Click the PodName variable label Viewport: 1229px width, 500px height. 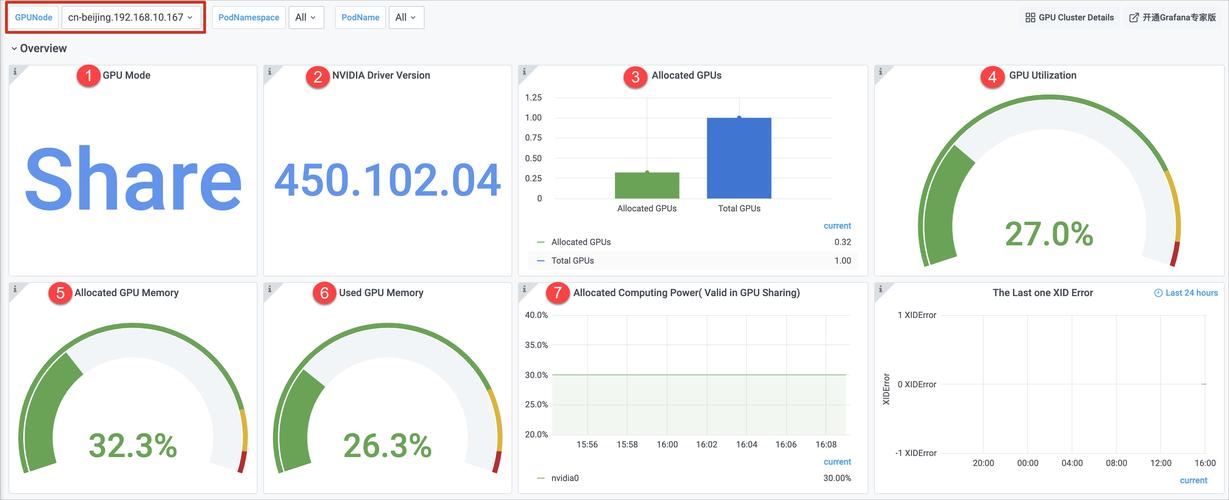(361, 17)
